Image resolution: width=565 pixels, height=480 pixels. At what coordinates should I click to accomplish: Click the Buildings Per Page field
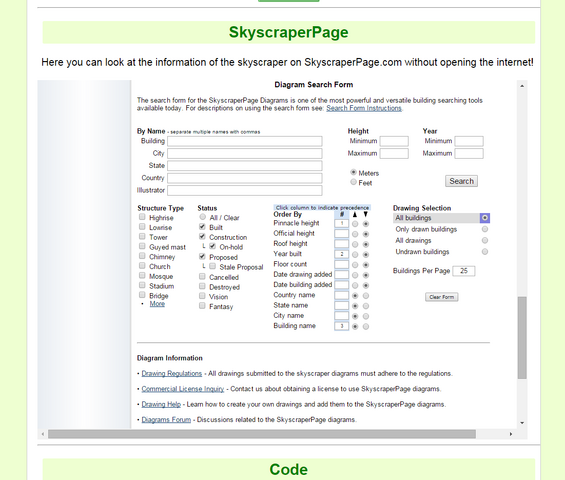[x=464, y=271]
